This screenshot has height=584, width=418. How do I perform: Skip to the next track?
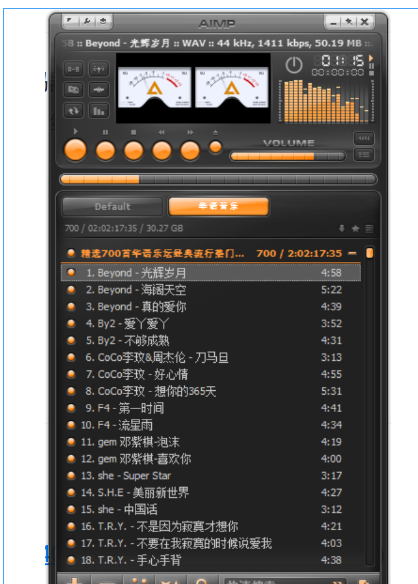pyautogui.click(x=190, y=151)
